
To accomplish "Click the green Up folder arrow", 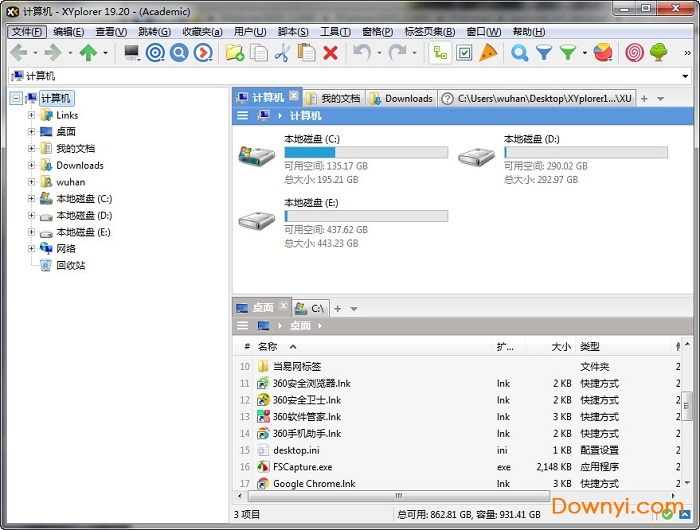I will 88,53.
